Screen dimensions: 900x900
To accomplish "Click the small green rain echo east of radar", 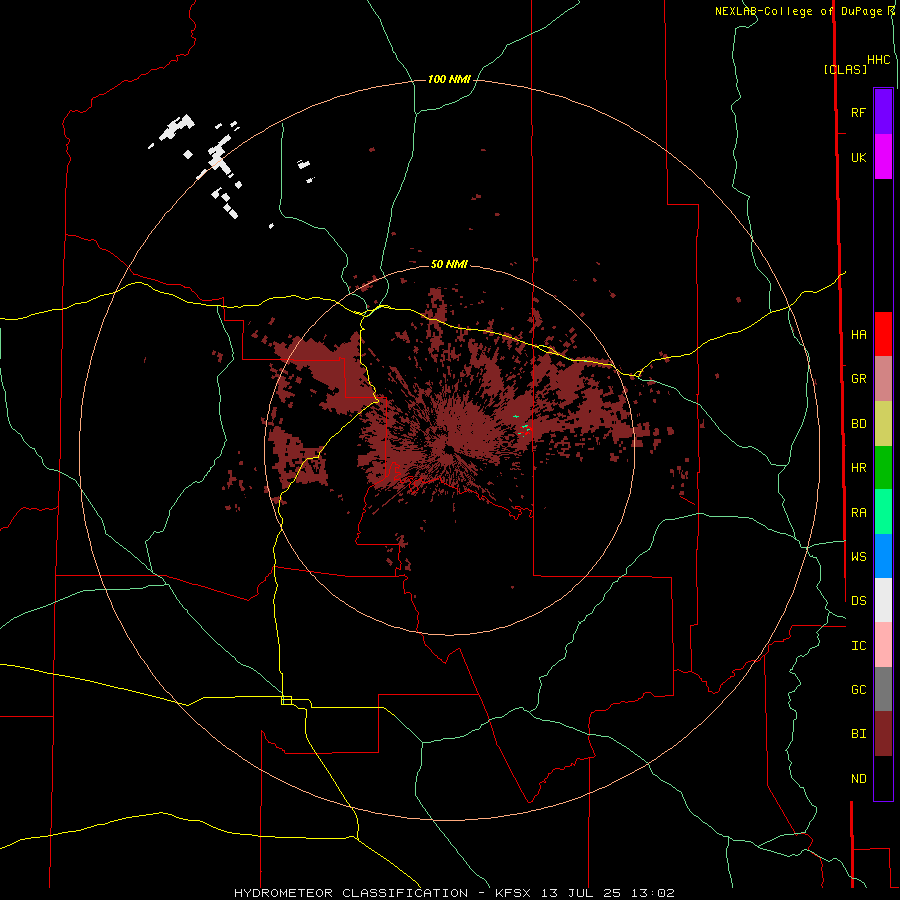I will pyautogui.click(x=525, y=427).
